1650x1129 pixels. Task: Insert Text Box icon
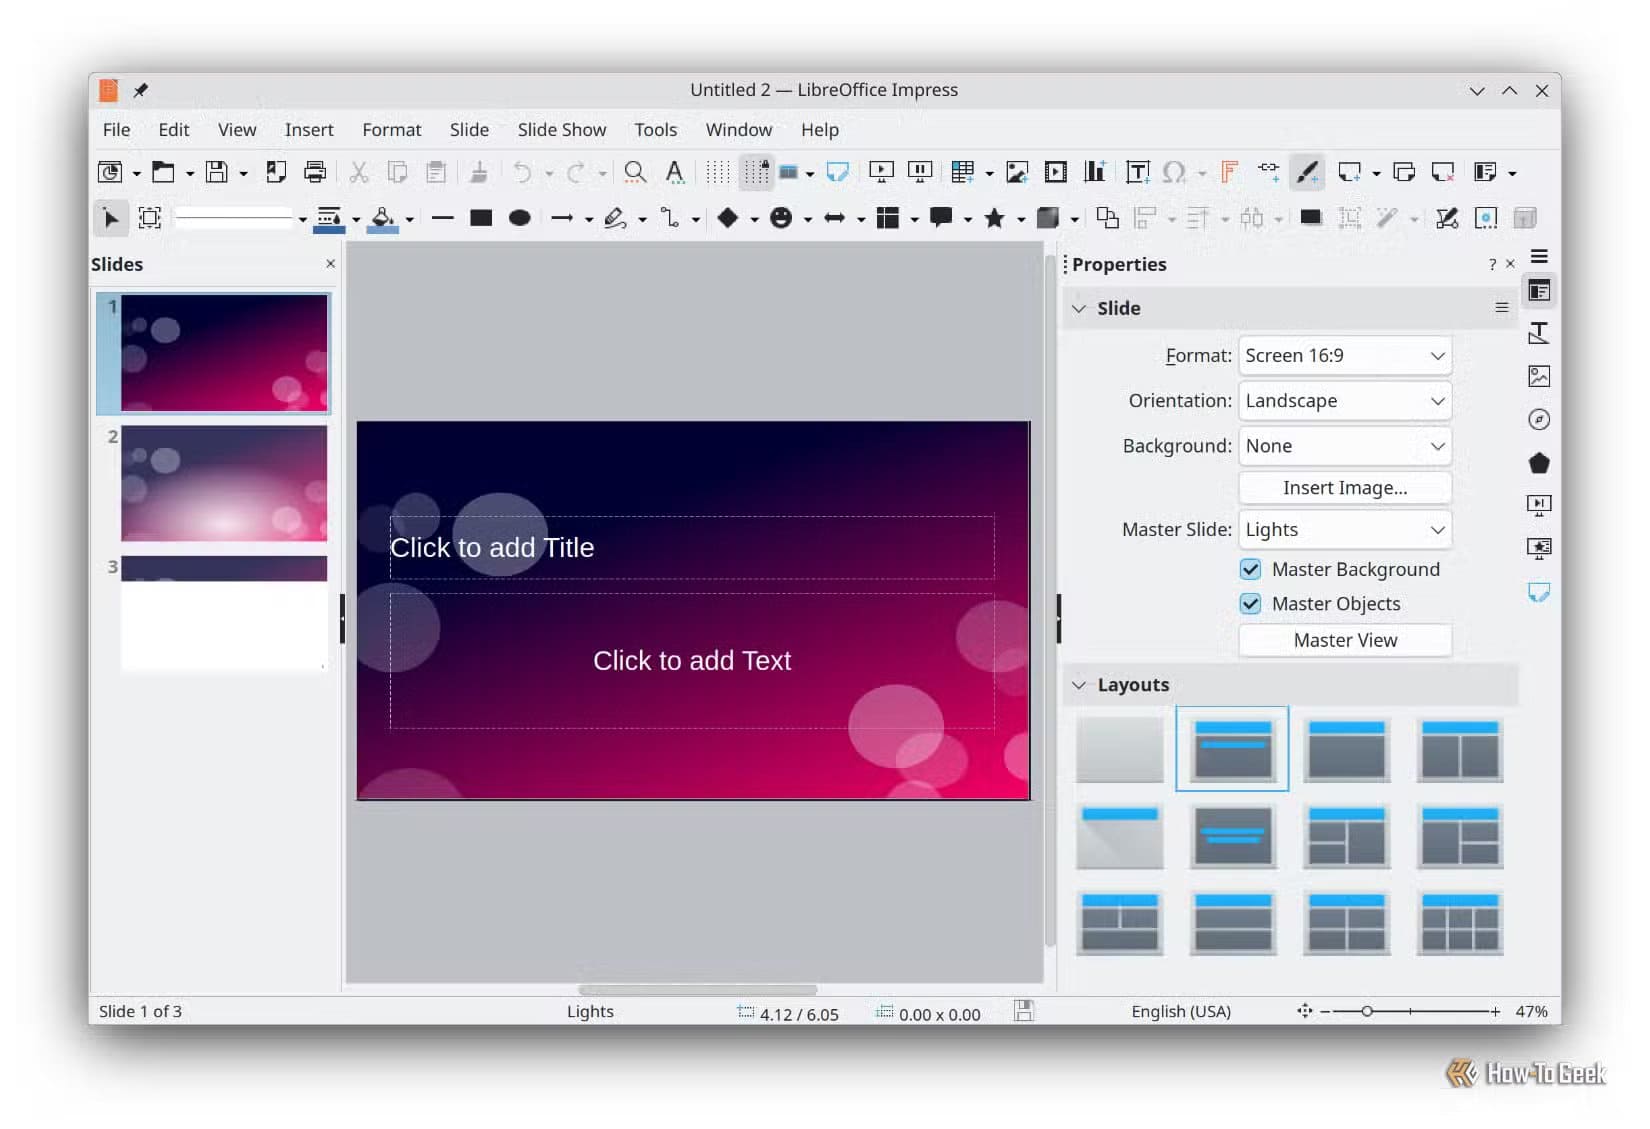point(1138,172)
